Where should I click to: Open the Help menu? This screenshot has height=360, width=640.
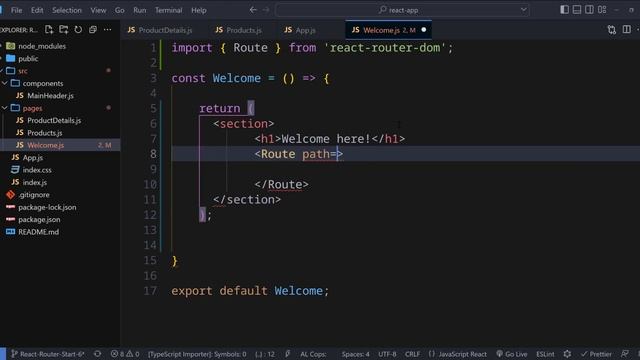click(198, 10)
